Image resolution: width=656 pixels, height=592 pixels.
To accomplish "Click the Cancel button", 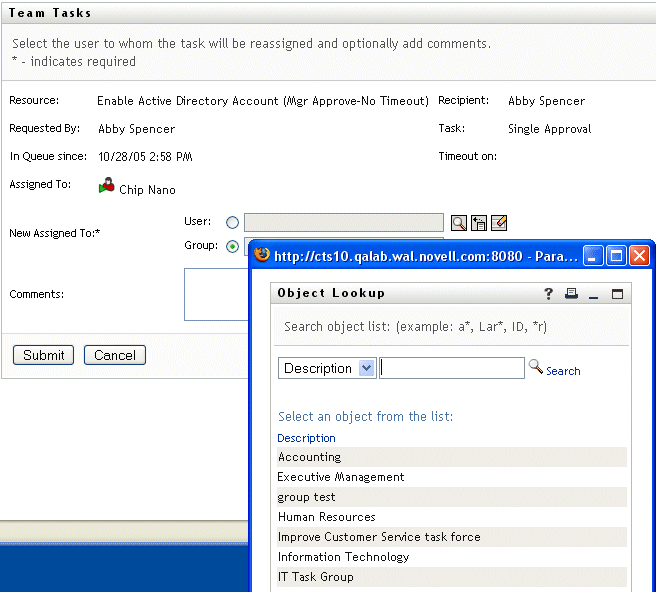I will point(115,355).
